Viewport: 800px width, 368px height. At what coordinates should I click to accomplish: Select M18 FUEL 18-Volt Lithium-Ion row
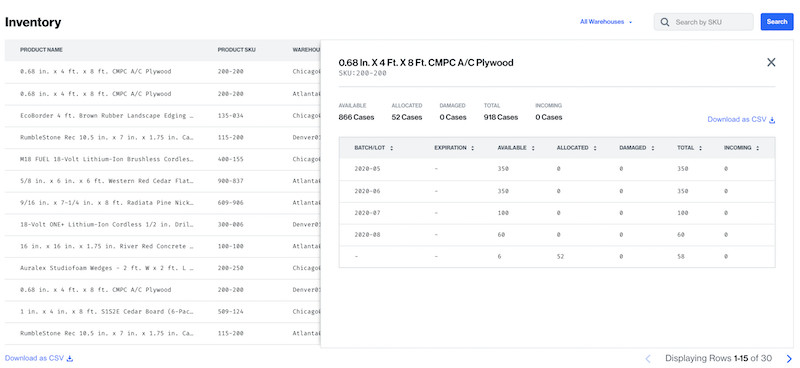click(x=162, y=159)
